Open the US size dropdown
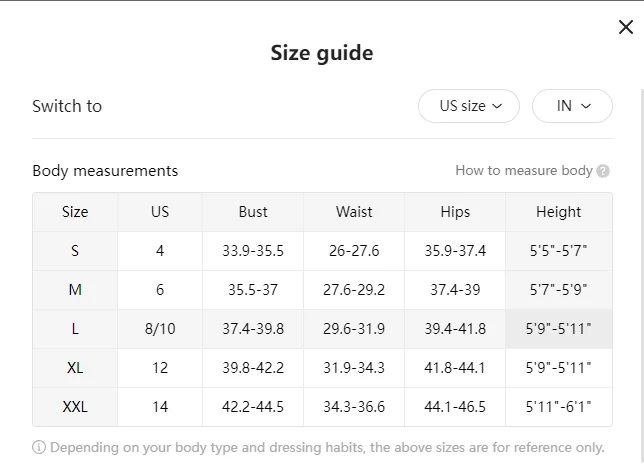 click(x=469, y=106)
